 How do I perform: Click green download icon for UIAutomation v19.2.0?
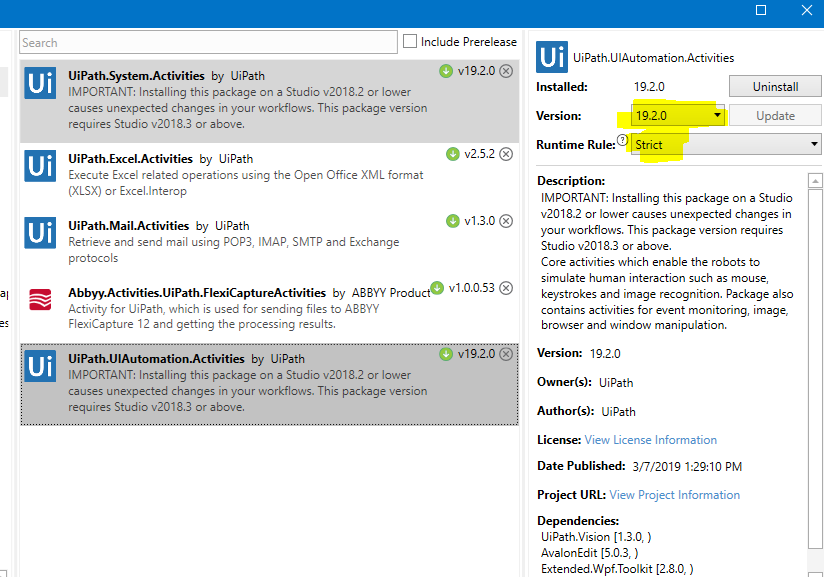(x=446, y=354)
